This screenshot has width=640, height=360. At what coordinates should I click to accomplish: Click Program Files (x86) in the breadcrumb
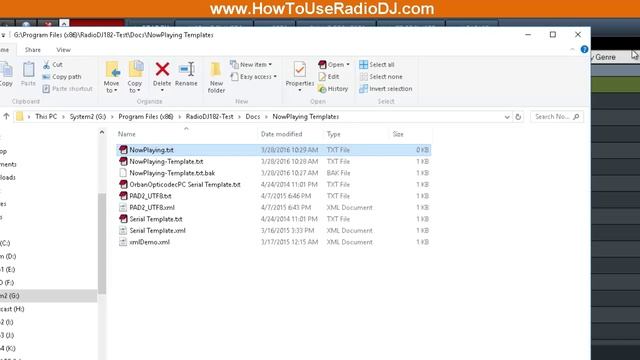pyautogui.click(x=146, y=117)
